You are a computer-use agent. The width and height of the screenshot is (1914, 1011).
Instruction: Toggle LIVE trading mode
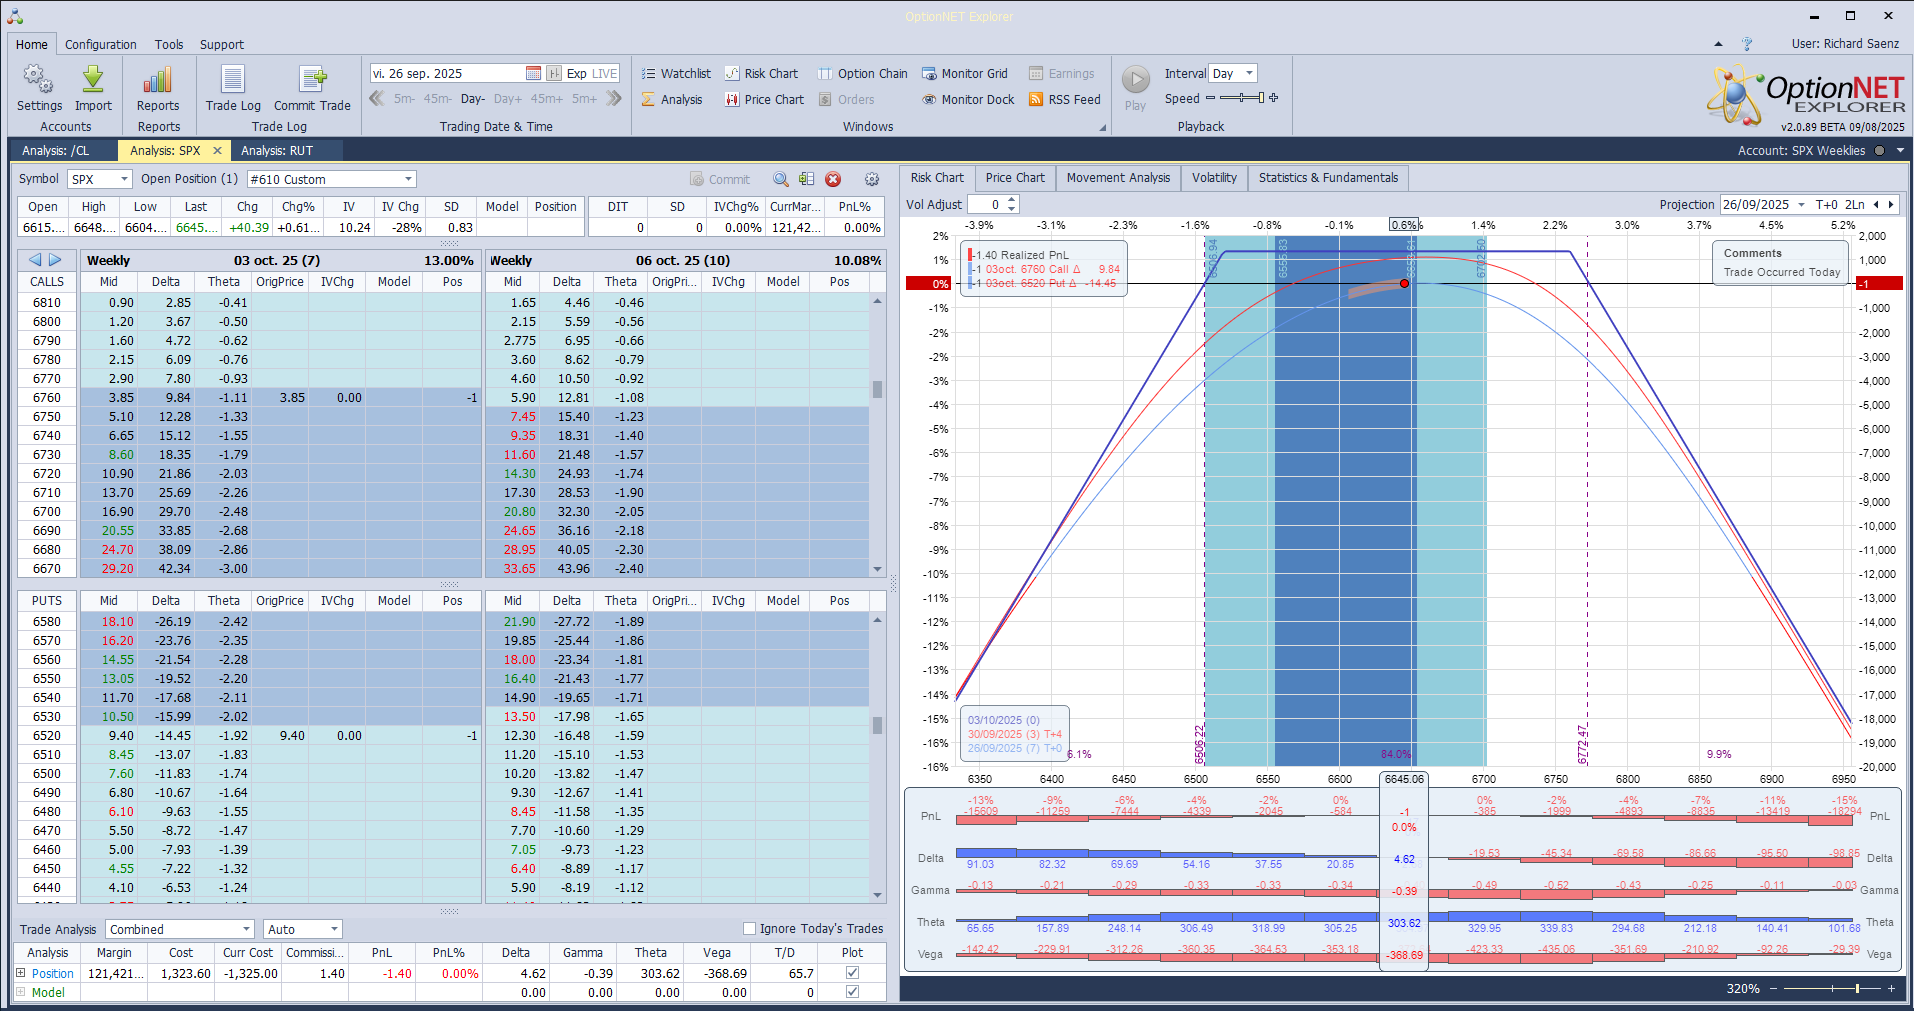[605, 73]
